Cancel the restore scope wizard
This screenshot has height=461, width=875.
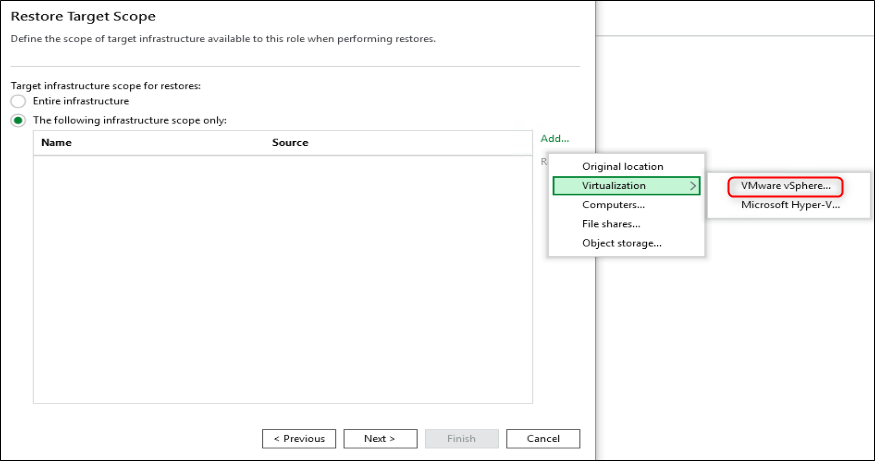[x=543, y=439]
